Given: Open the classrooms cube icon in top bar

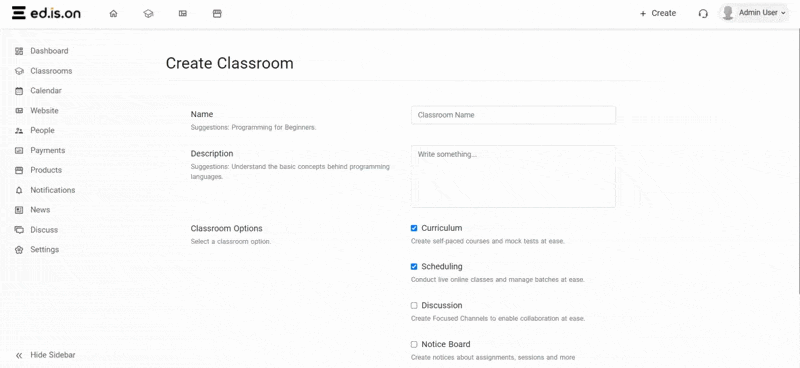Looking at the screenshot, I should [148, 14].
